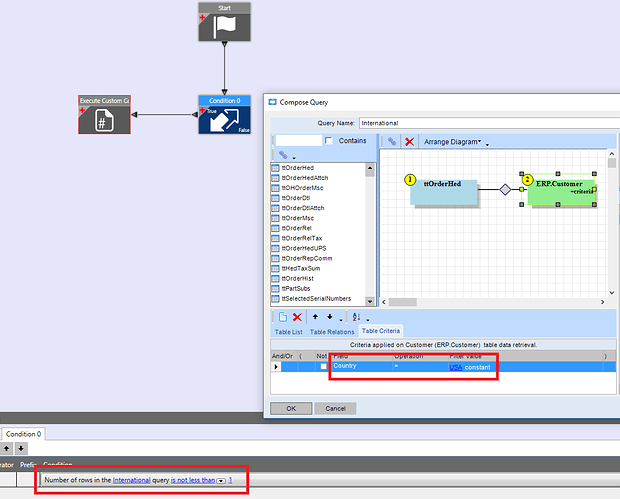Click the row count value 1 link
620x499 pixels.
pyautogui.click(x=230, y=480)
